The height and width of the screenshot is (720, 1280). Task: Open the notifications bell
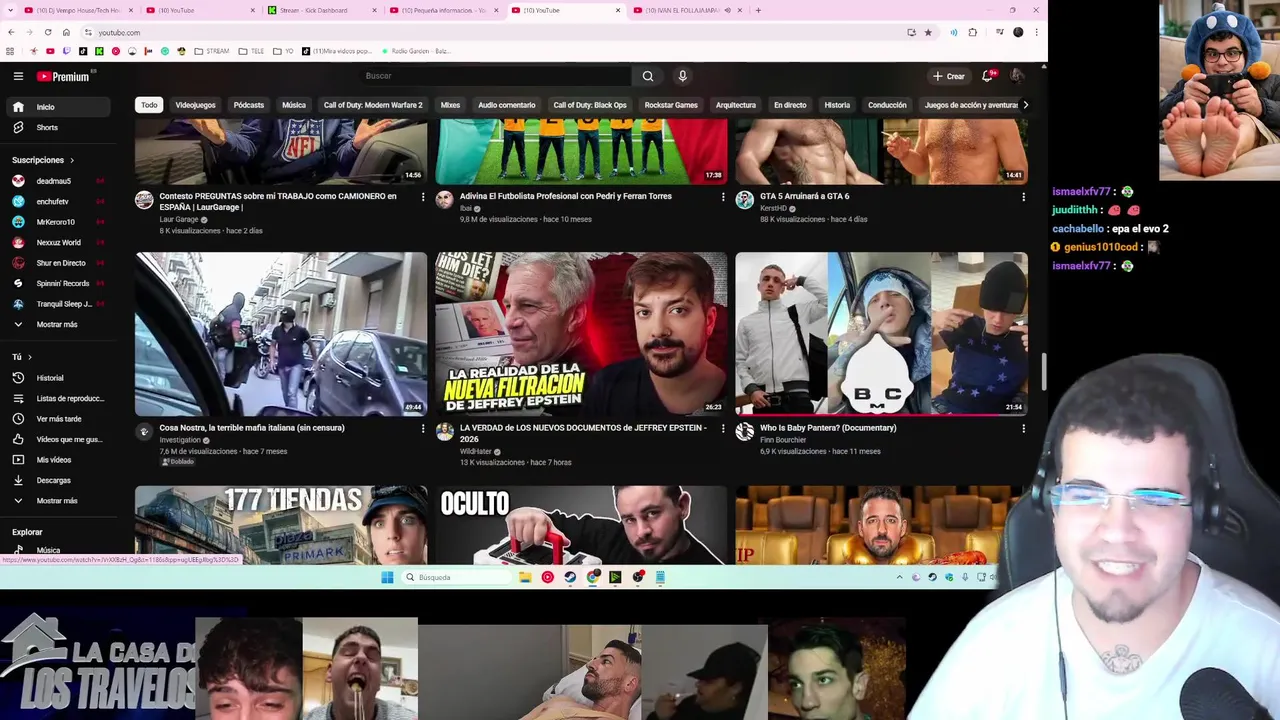click(x=988, y=76)
